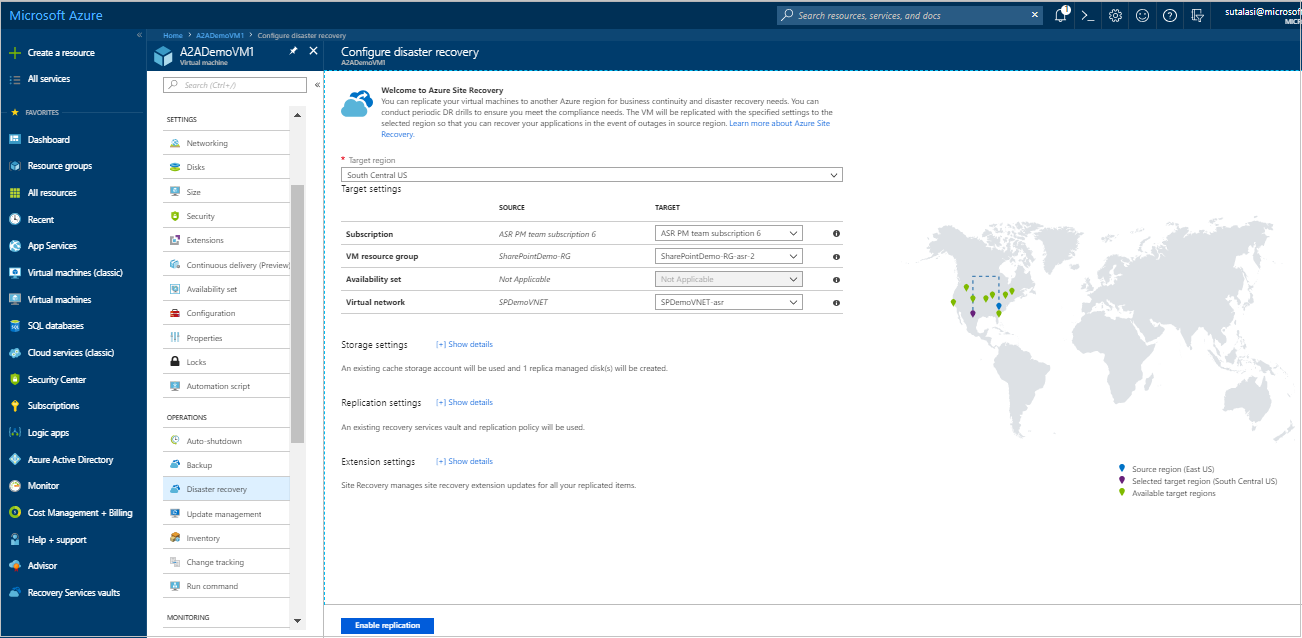Image resolution: width=1302 pixels, height=638 pixels.
Task: Select Configuration in the VM menu
Action: click(226, 313)
